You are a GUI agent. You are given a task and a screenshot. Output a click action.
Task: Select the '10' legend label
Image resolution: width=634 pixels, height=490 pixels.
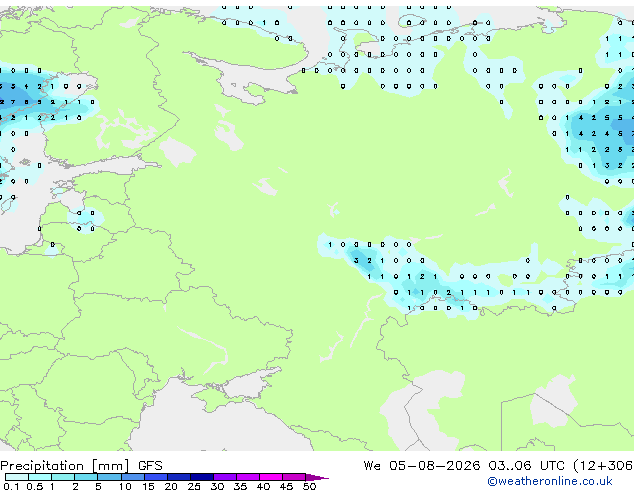pyautogui.click(x=125, y=486)
